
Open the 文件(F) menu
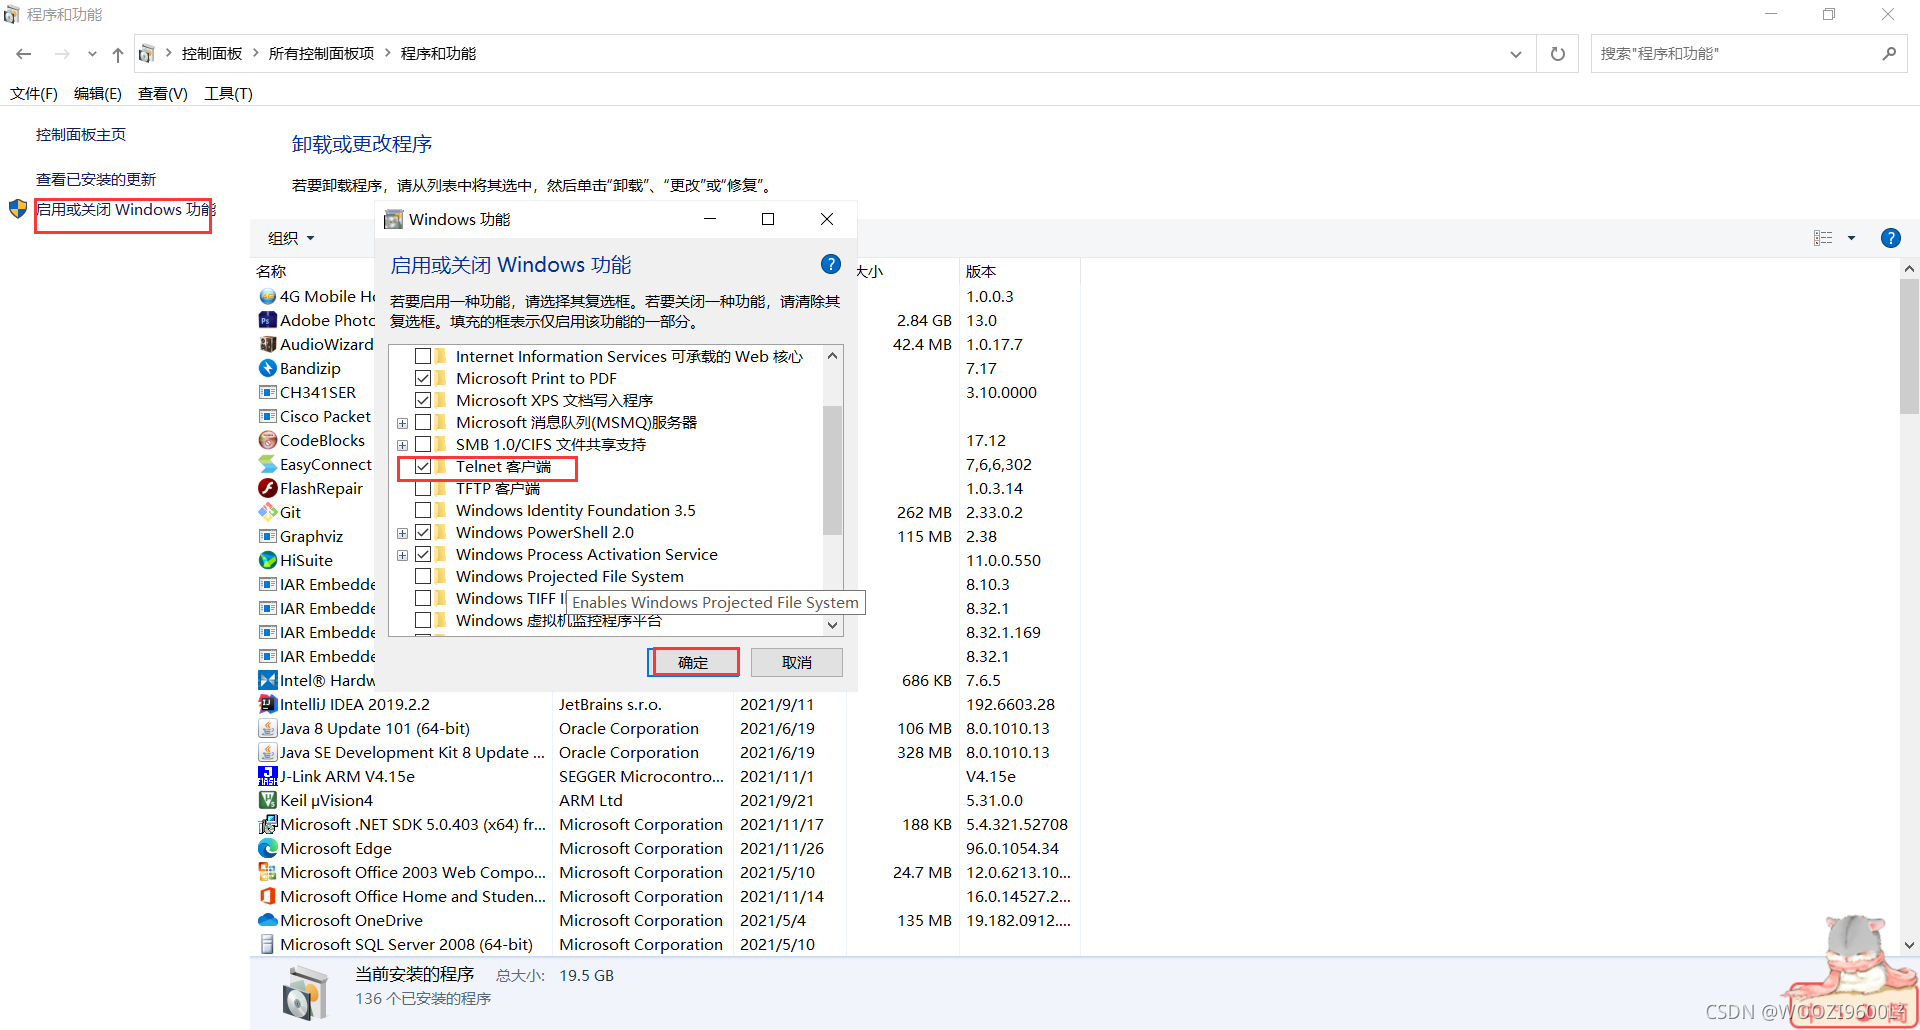34,94
